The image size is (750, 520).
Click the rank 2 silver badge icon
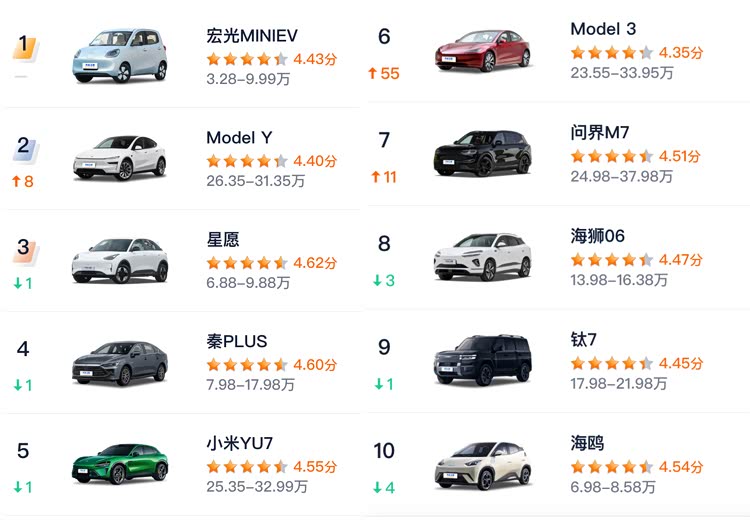pyautogui.click(x=26, y=148)
